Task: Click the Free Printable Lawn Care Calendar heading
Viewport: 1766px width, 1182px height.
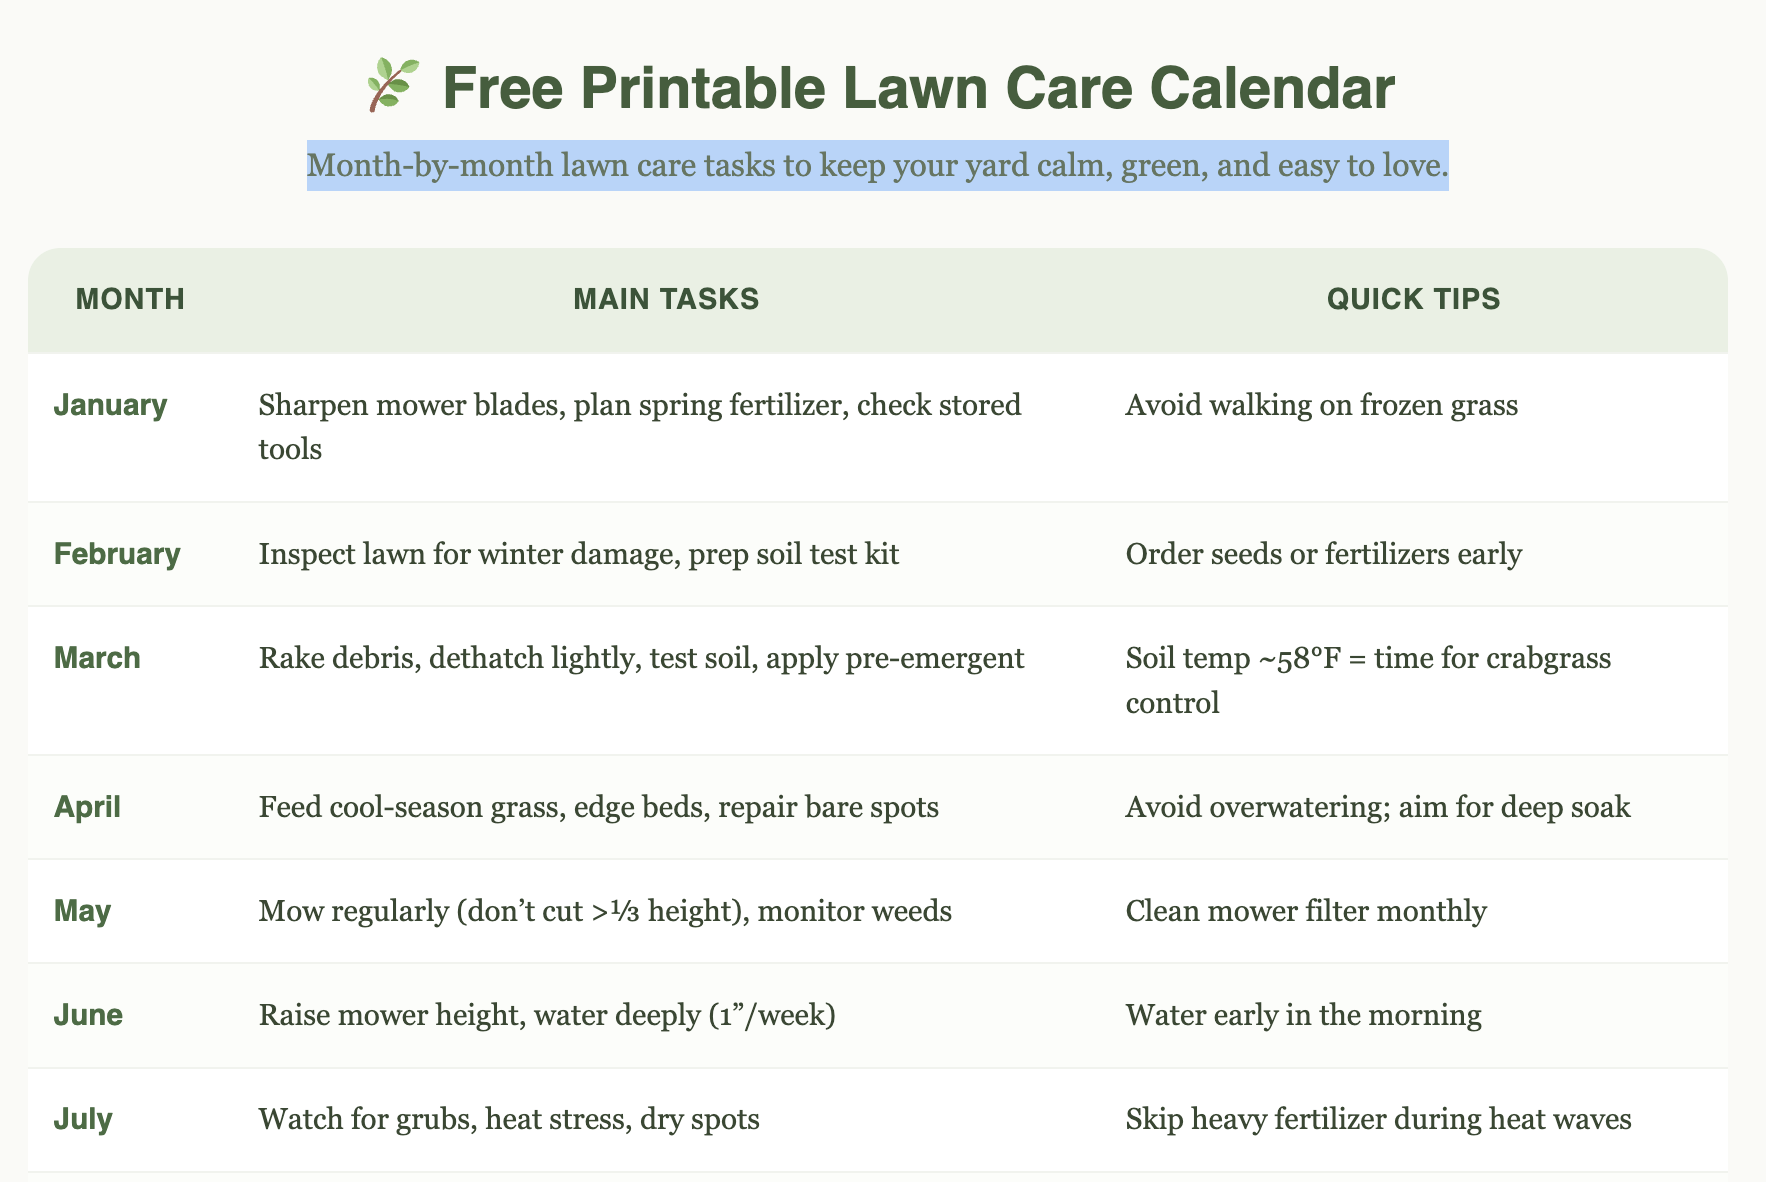Action: 880,88
